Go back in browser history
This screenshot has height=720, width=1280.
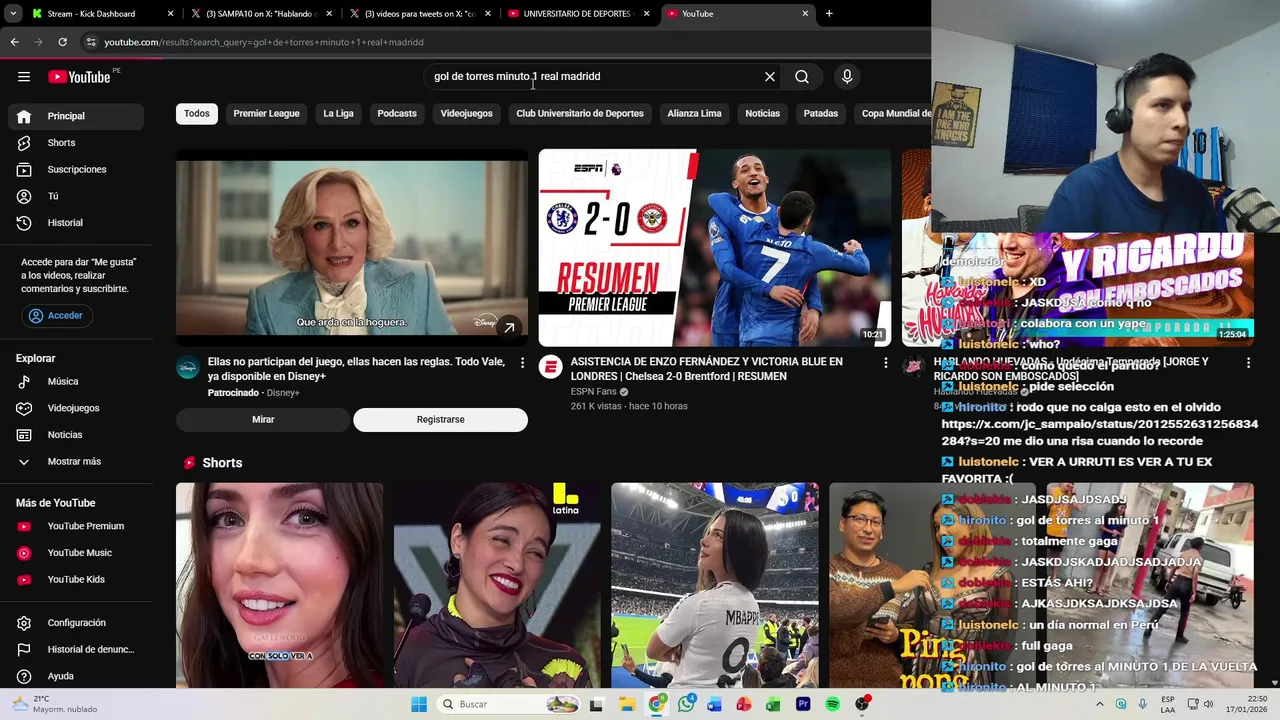tap(14, 42)
